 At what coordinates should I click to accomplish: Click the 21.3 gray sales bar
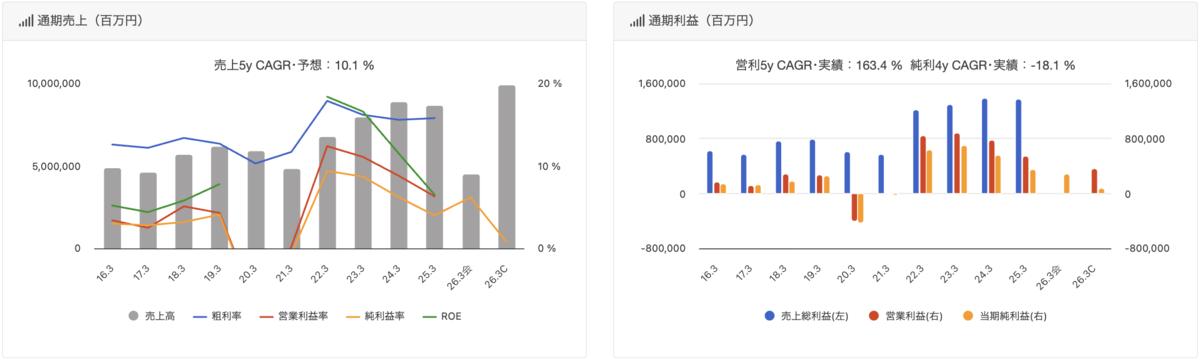coord(292,209)
